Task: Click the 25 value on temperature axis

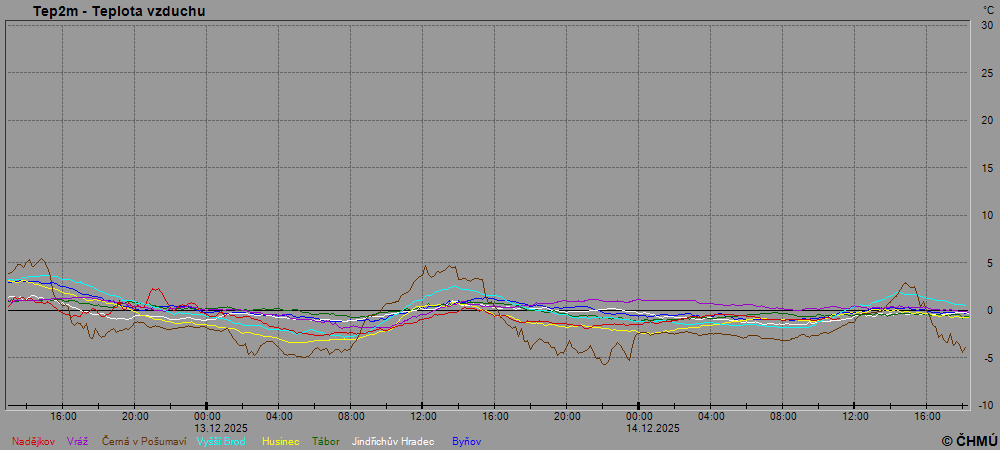Action: coord(986,73)
